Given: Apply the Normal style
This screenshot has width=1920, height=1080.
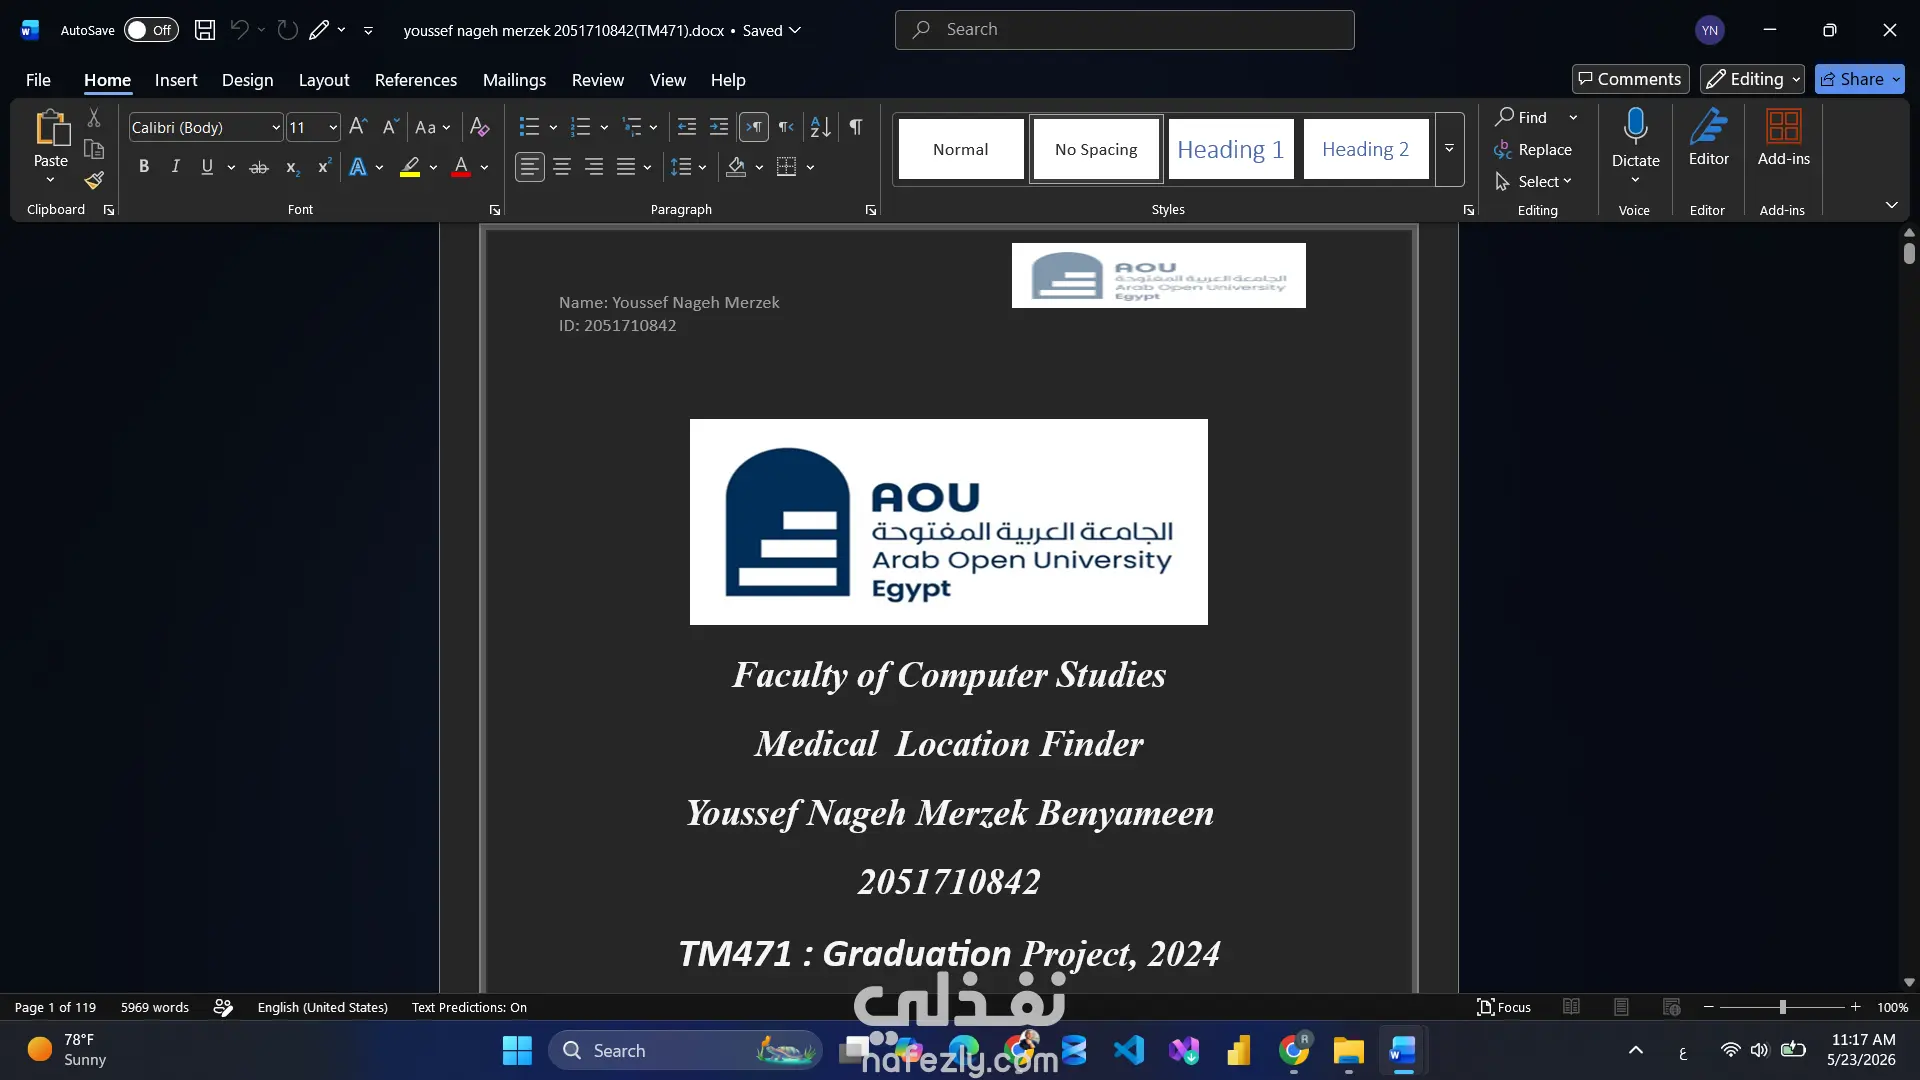Looking at the screenshot, I should tap(961, 149).
